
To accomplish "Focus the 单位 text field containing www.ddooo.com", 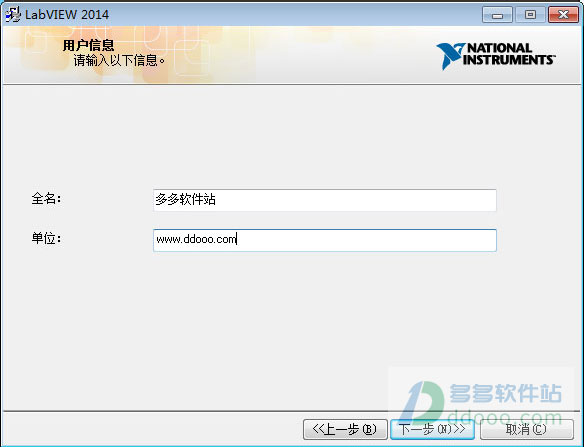I will click(x=324, y=240).
